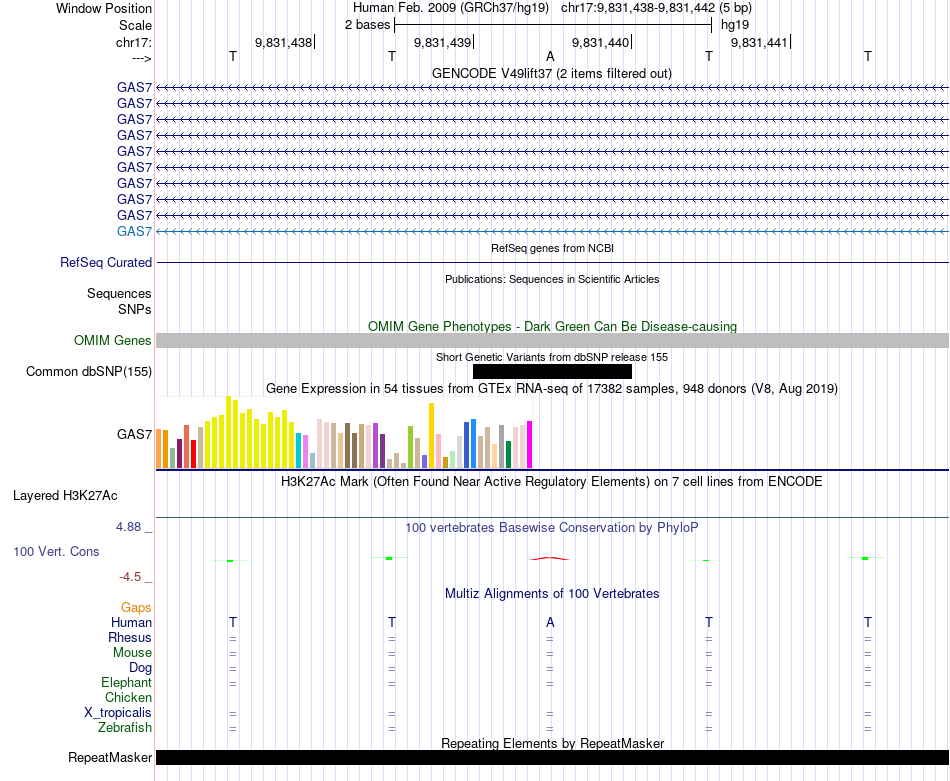Open 100 vertebrates Basewise Conservation title
This screenshot has width=950, height=781.
[552, 528]
